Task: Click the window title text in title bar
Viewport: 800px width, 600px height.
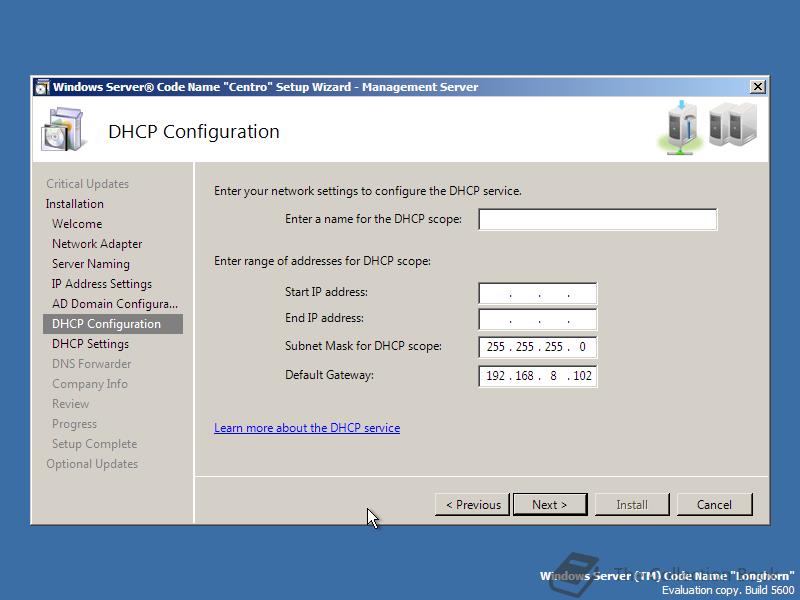Action: click(265, 87)
